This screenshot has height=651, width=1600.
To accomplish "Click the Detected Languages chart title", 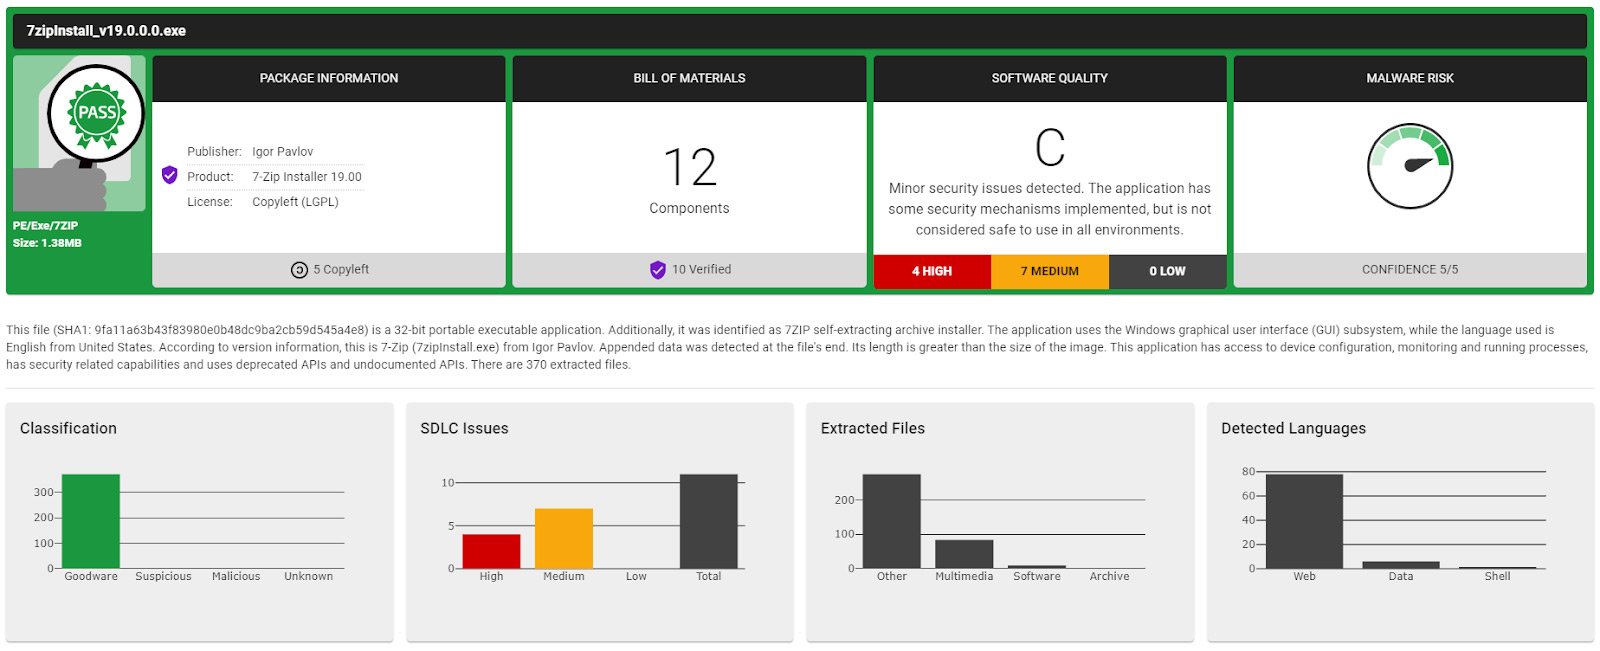I will coord(1293,428).
